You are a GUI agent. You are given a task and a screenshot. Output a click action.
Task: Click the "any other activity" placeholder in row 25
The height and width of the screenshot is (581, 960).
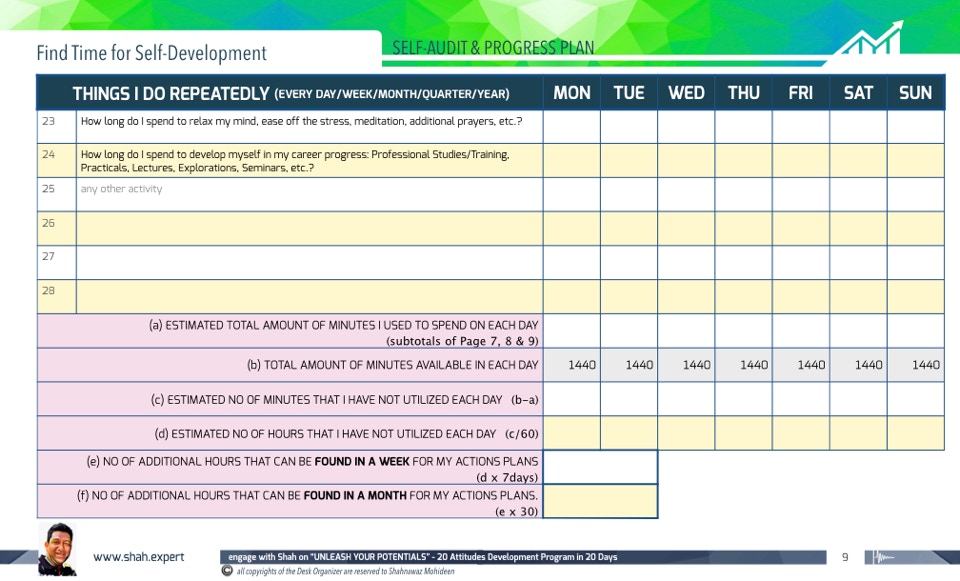[x=121, y=189]
